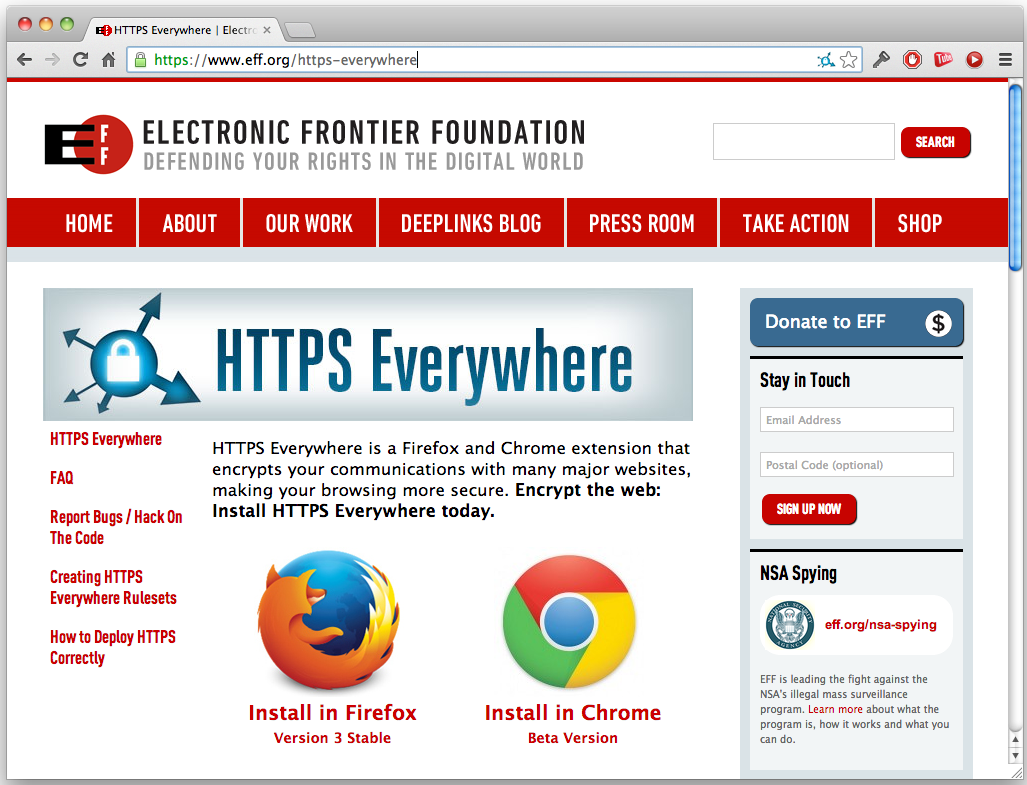Screen dimensions: 1027x785
Task: Open the ABOUT menu item
Action: (189, 223)
